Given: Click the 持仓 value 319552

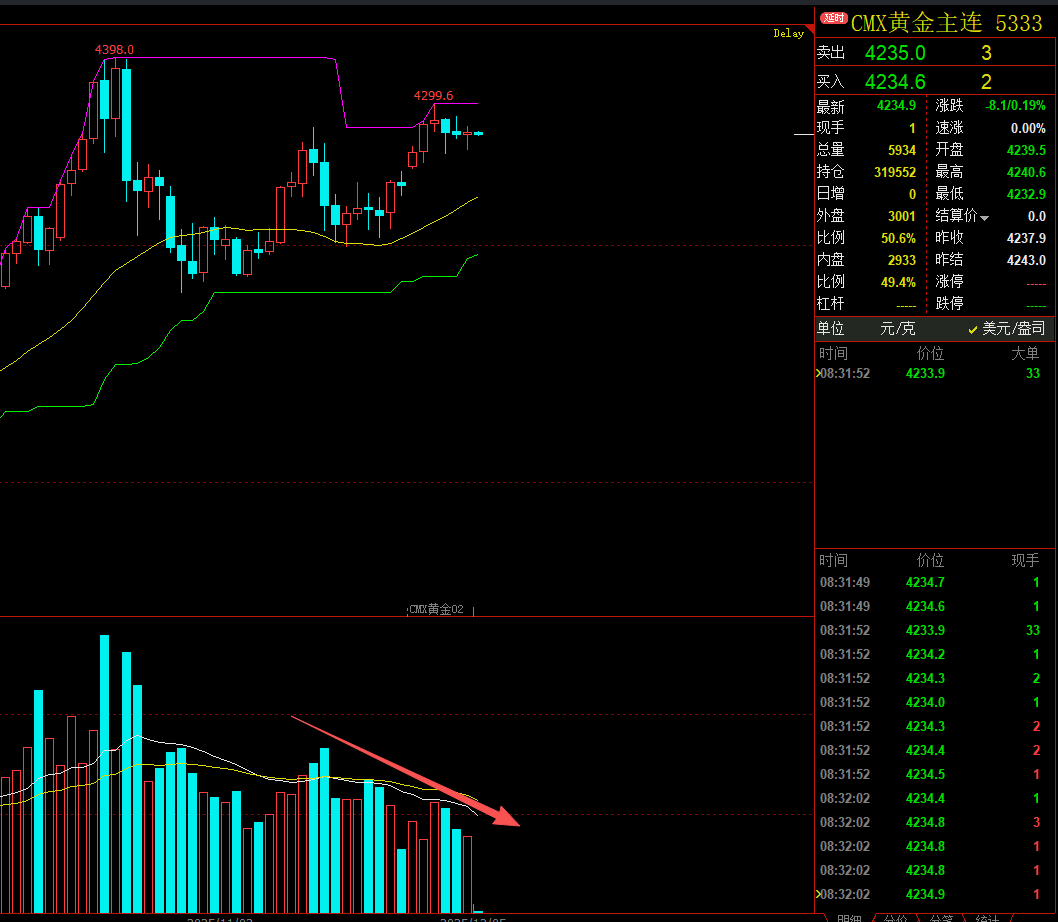Looking at the screenshot, I should [894, 172].
